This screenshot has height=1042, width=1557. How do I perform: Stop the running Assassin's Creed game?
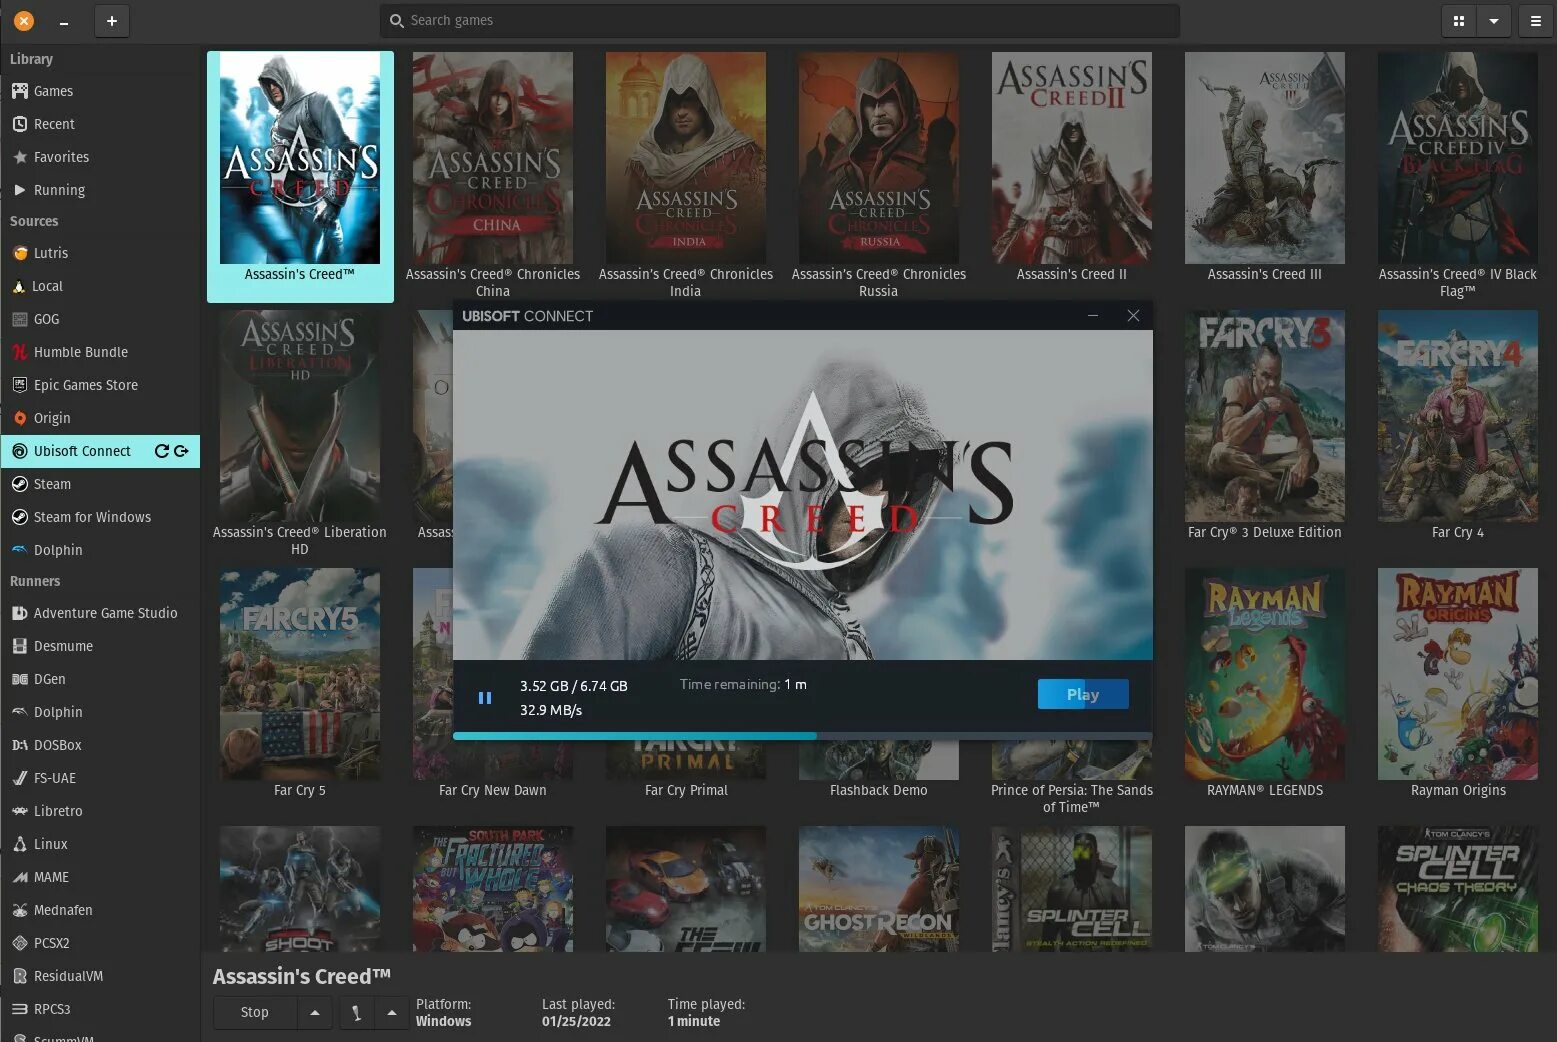pyautogui.click(x=255, y=1012)
